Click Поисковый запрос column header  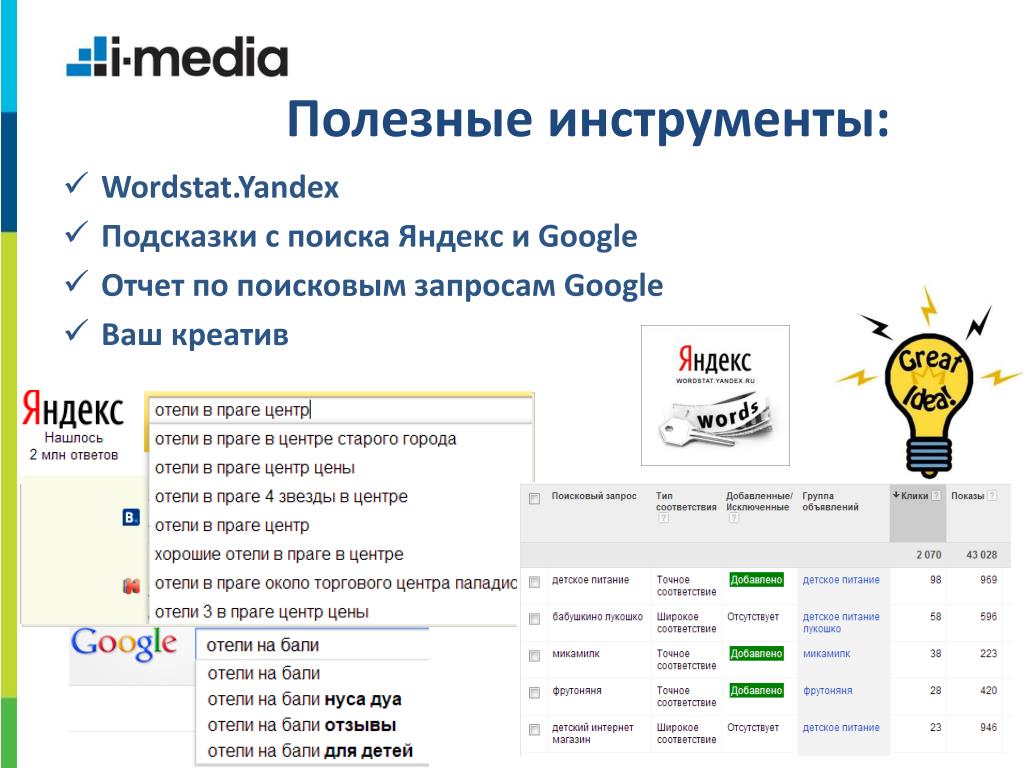(594, 496)
